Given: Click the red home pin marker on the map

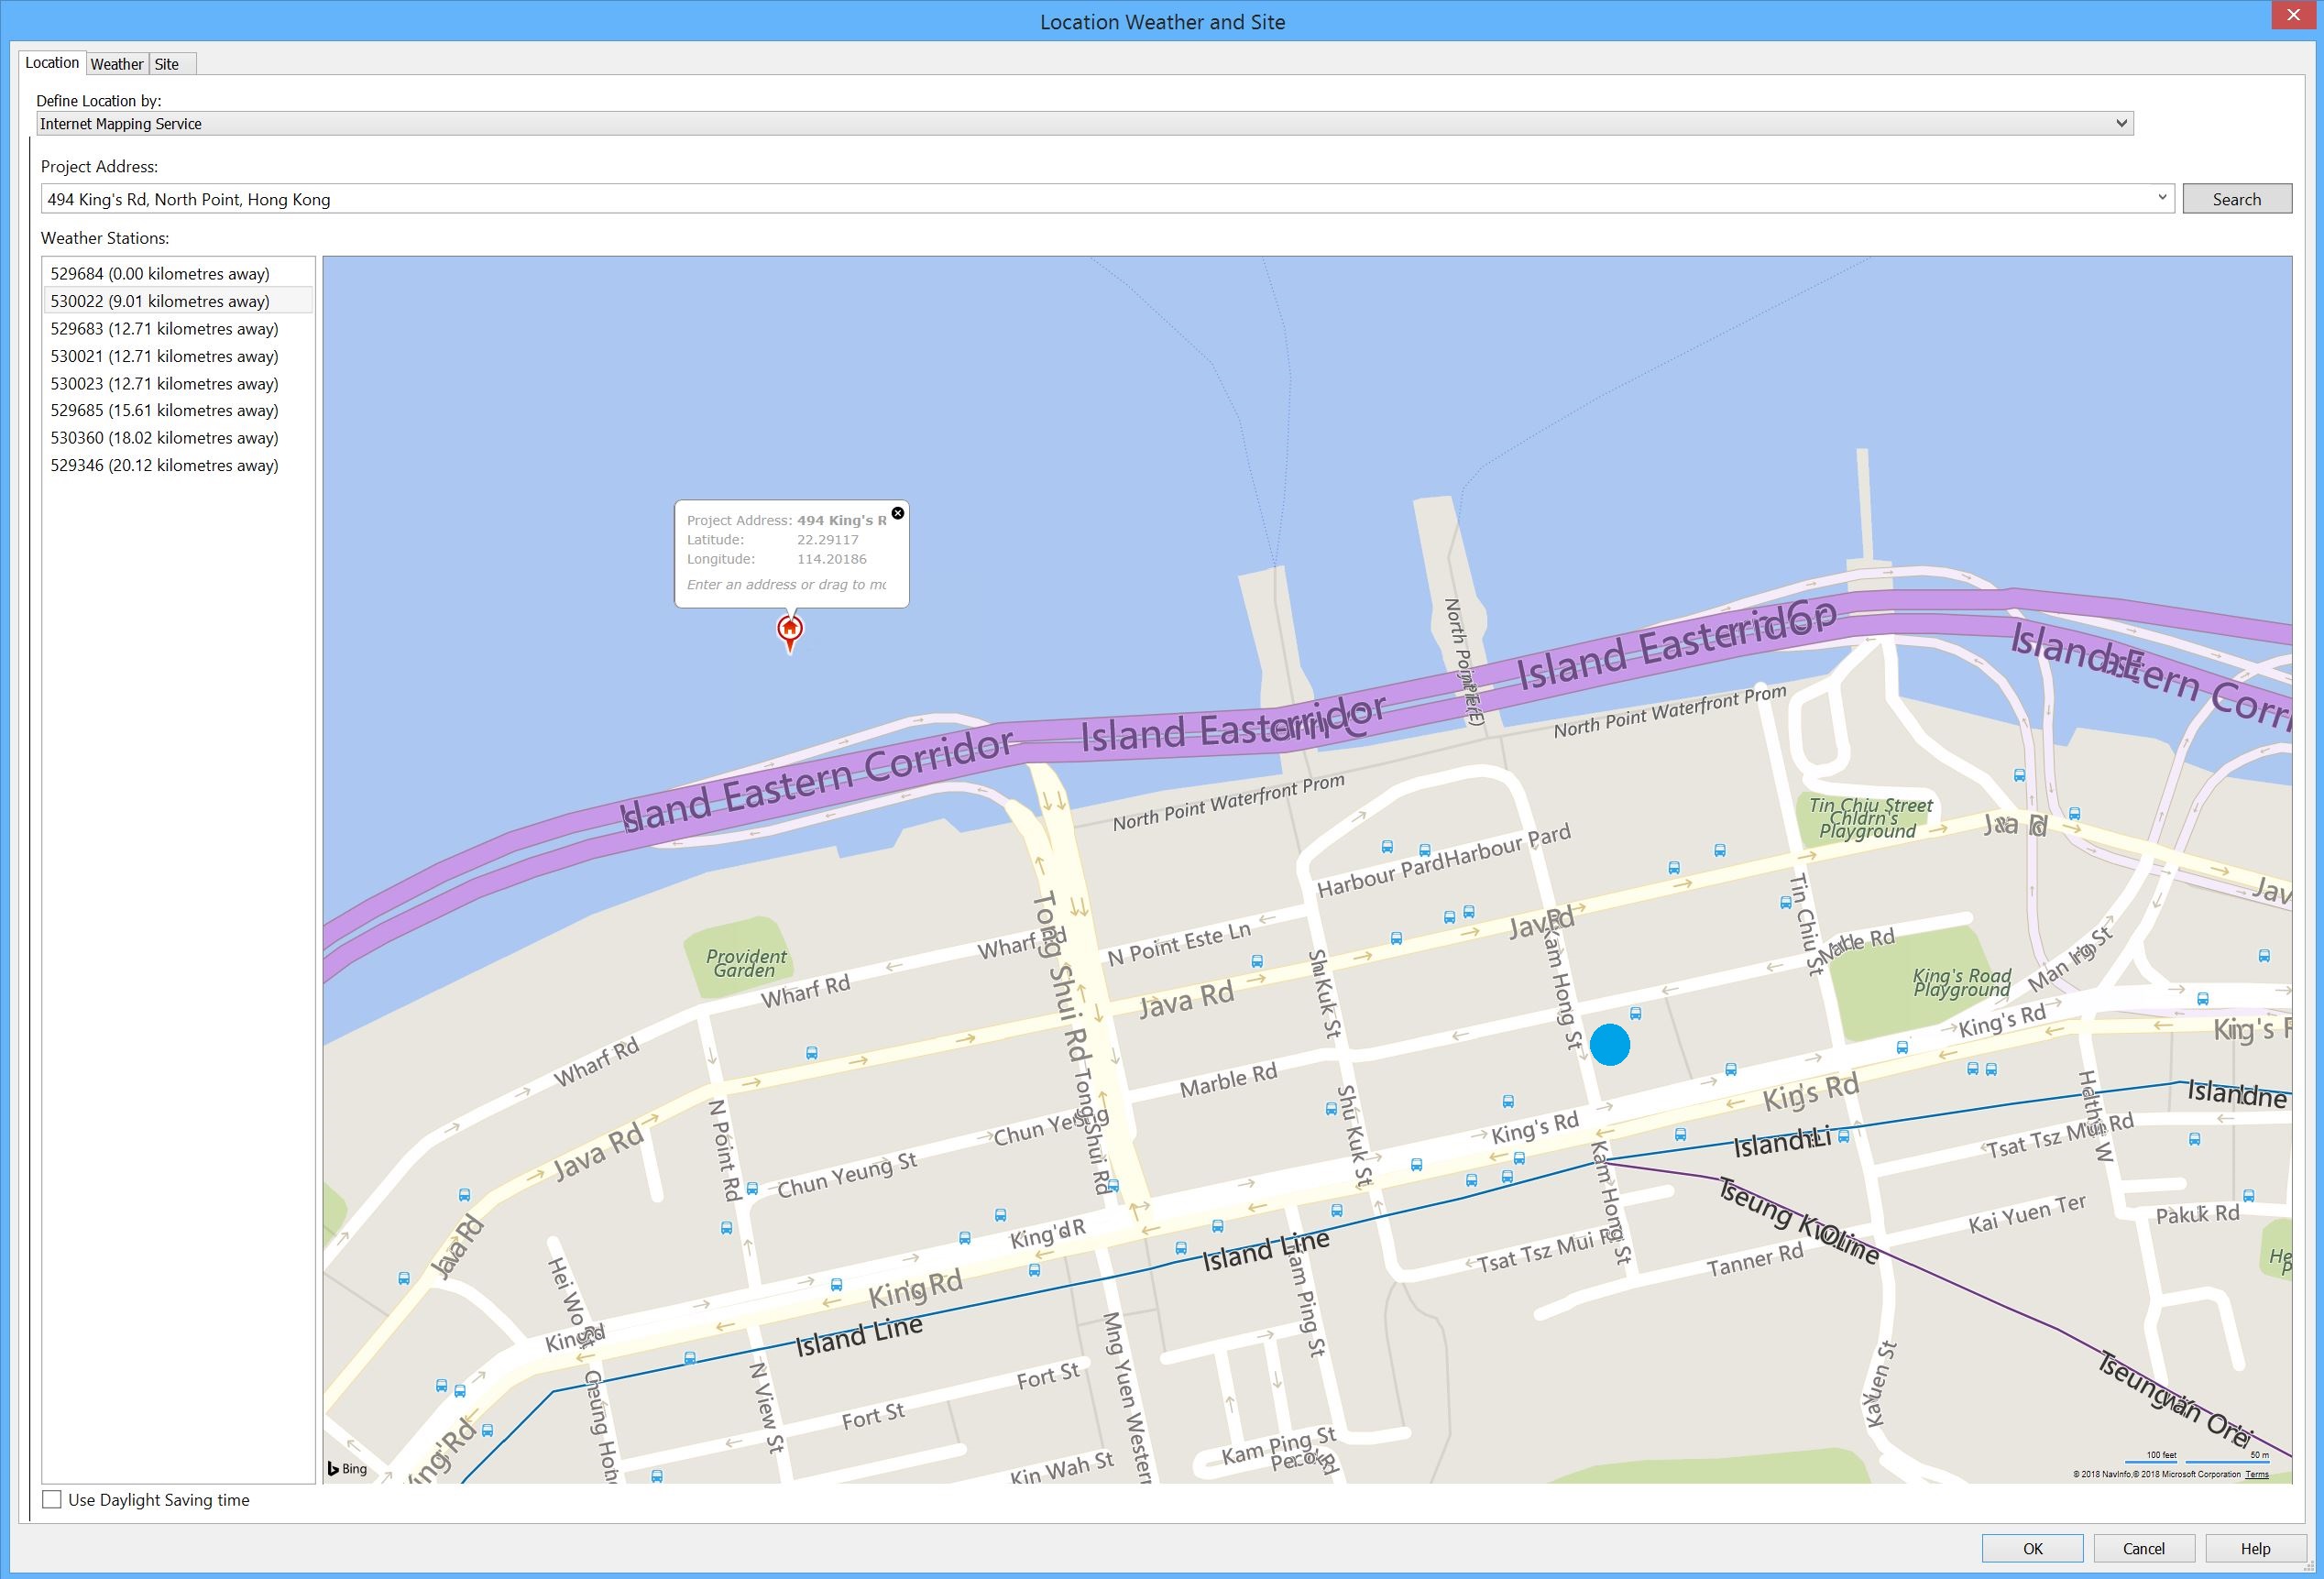Looking at the screenshot, I should pos(789,630).
